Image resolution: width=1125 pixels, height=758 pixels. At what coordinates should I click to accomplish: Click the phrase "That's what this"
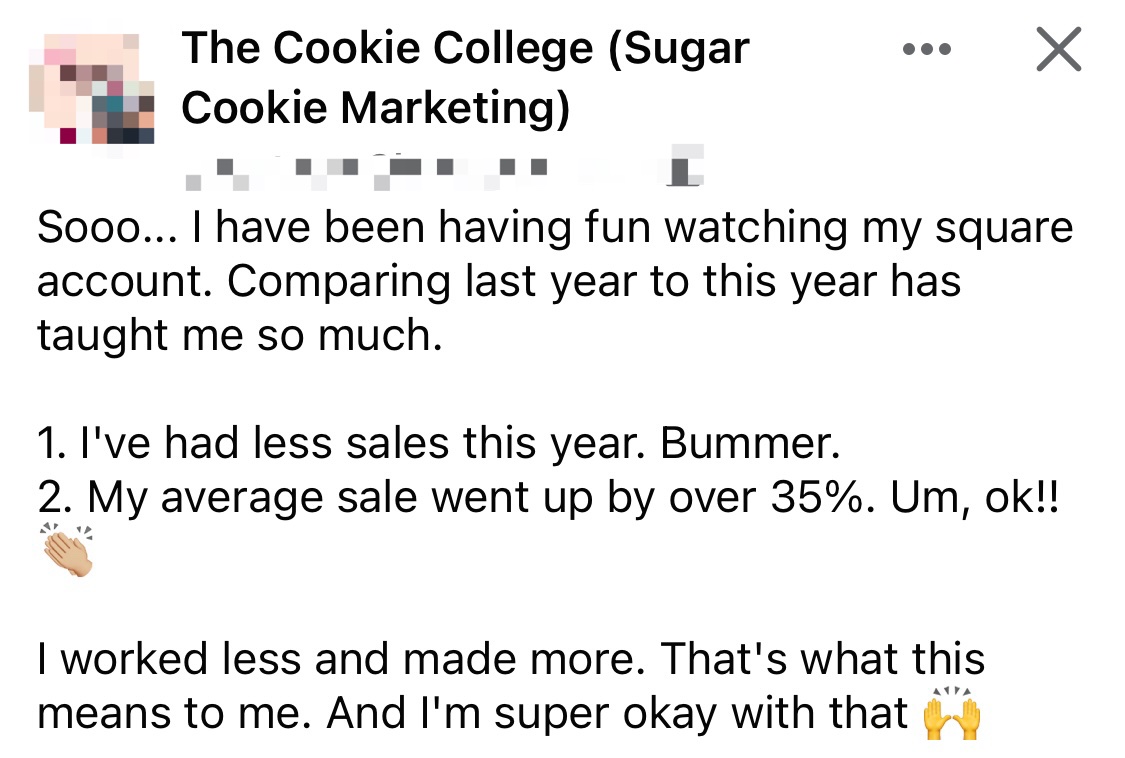(x=823, y=660)
